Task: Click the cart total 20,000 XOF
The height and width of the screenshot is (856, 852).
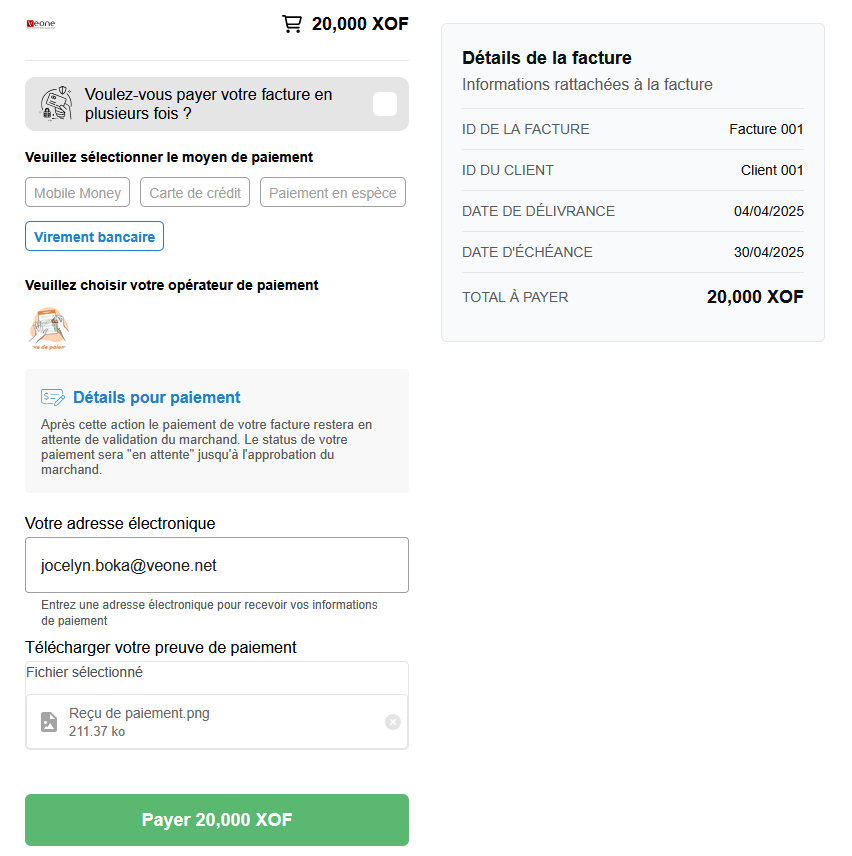Action: pos(360,24)
